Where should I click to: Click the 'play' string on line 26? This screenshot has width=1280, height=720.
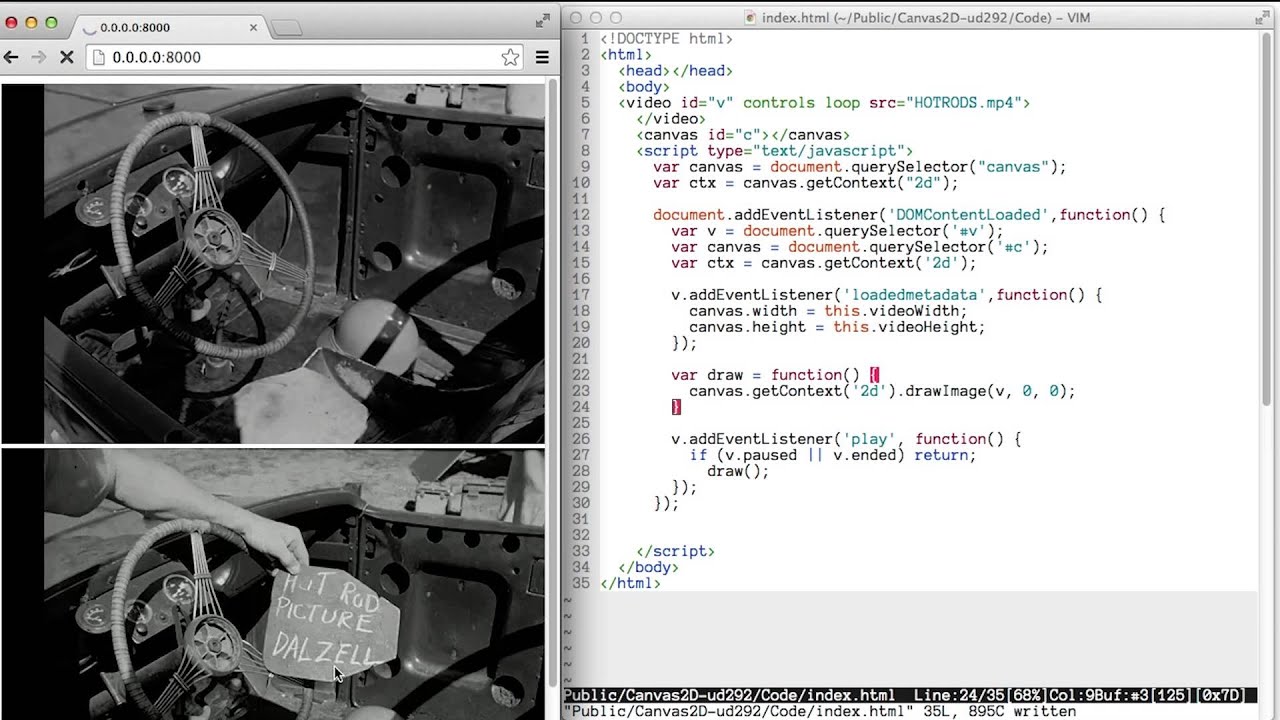(870, 439)
